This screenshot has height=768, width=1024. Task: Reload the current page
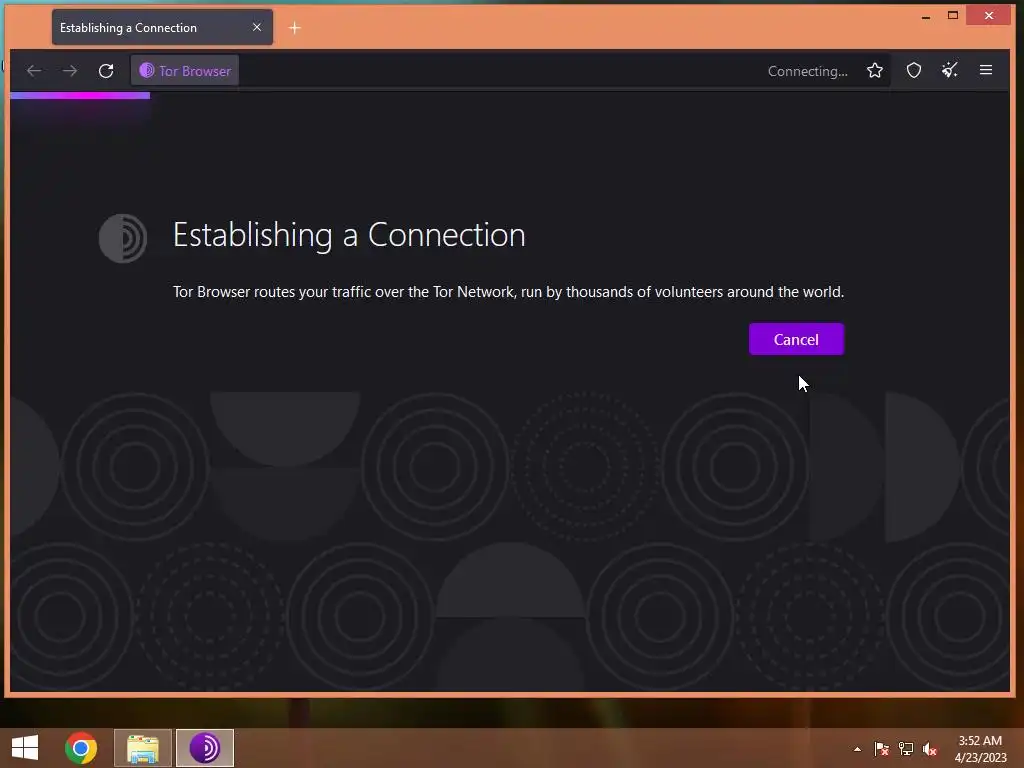click(106, 71)
